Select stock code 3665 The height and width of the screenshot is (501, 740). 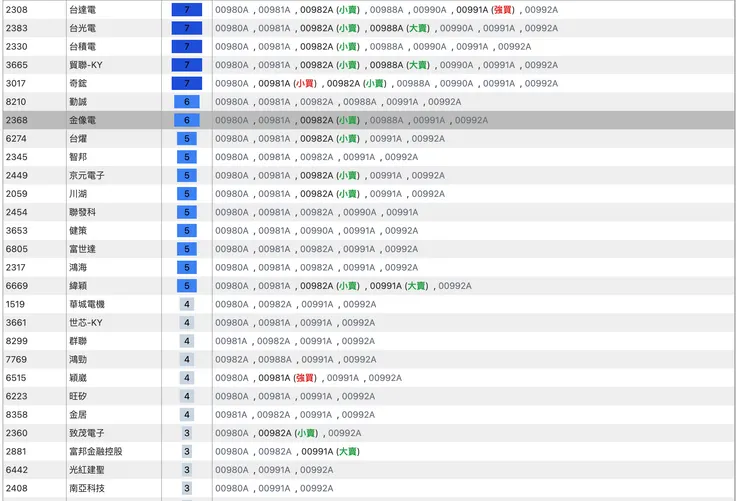(17, 65)
